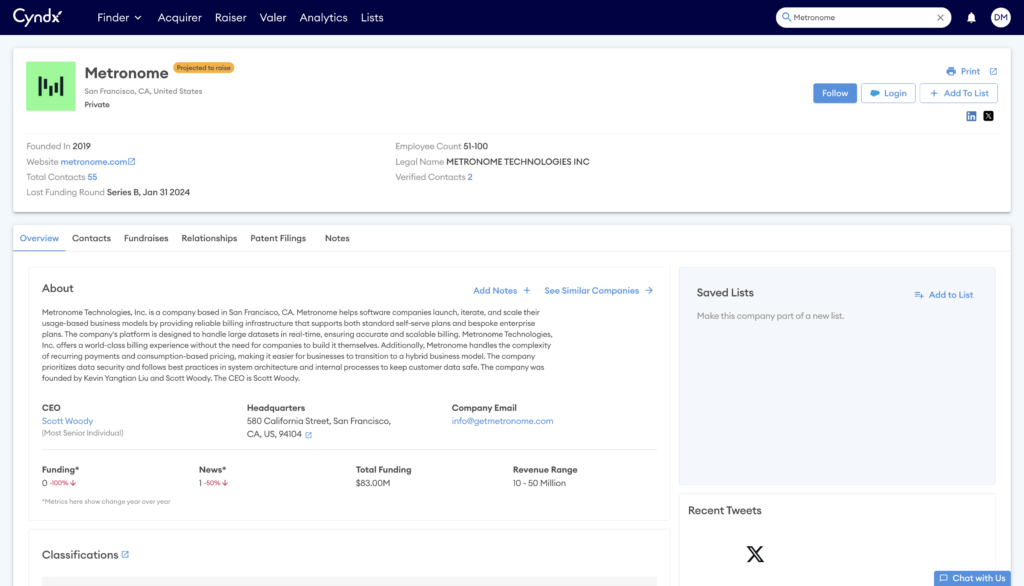Click the Add To List button

[959, 93]
